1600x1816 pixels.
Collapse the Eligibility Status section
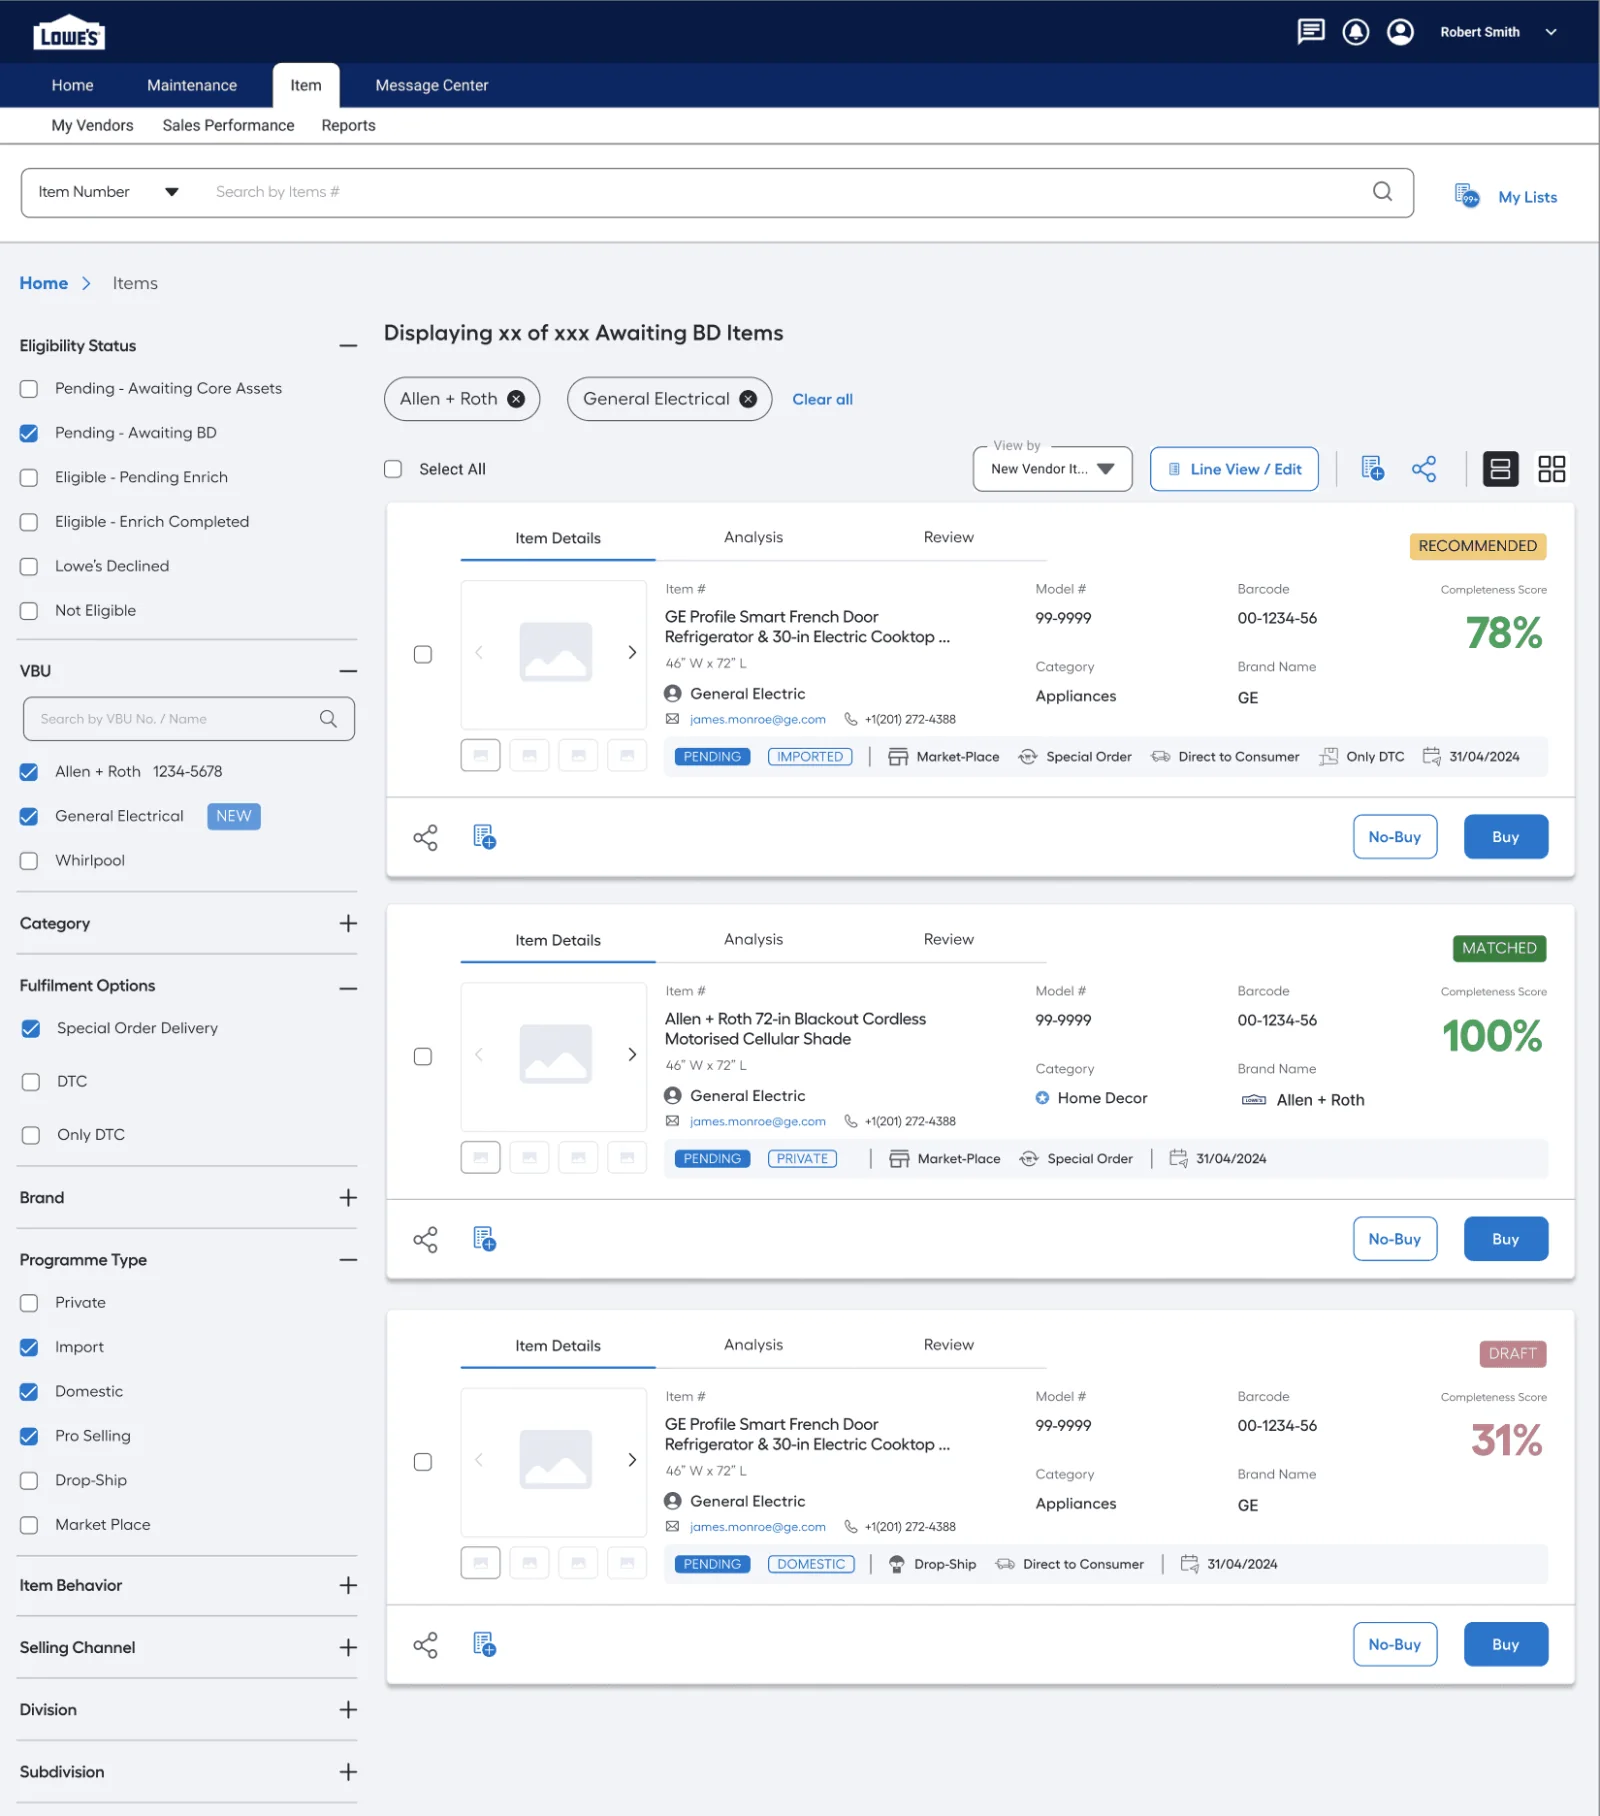click(348, 346)
